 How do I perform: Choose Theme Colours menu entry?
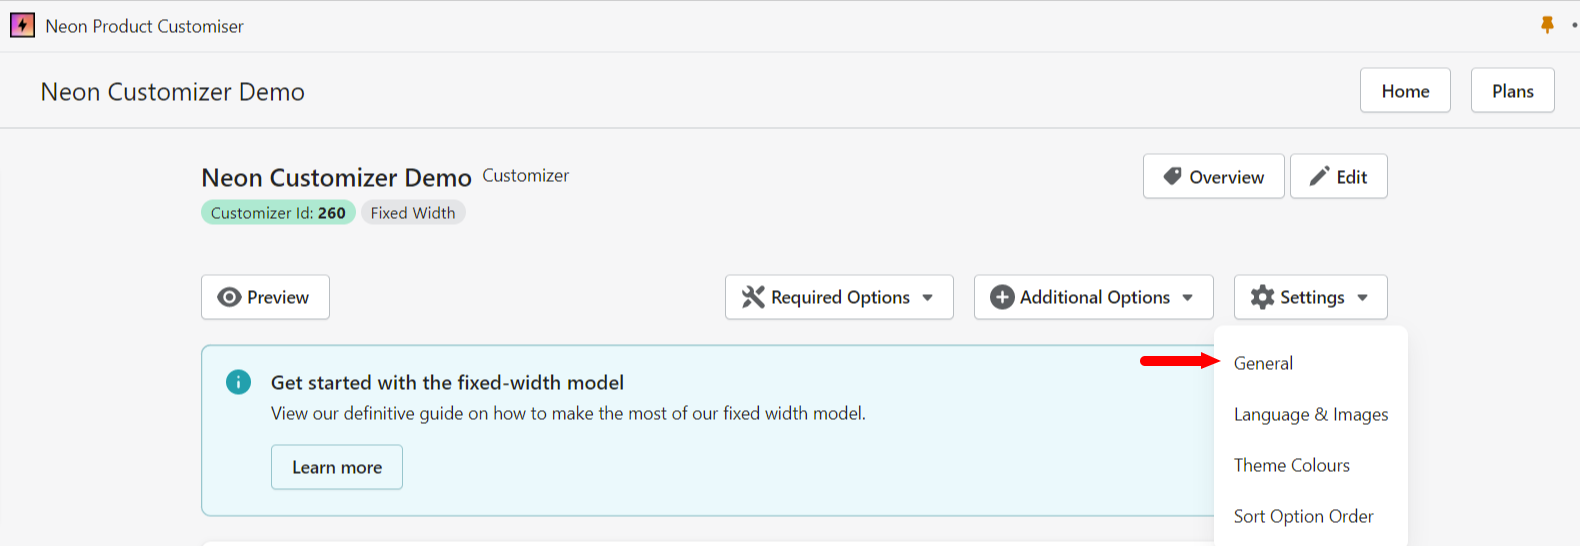click(1291, 465)
